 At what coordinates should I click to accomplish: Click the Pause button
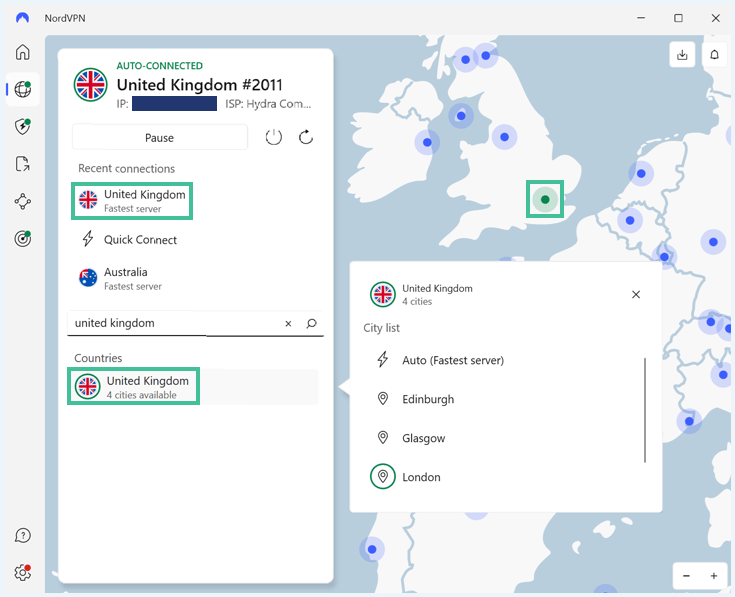pyautogui.click(x=159, y=137)
